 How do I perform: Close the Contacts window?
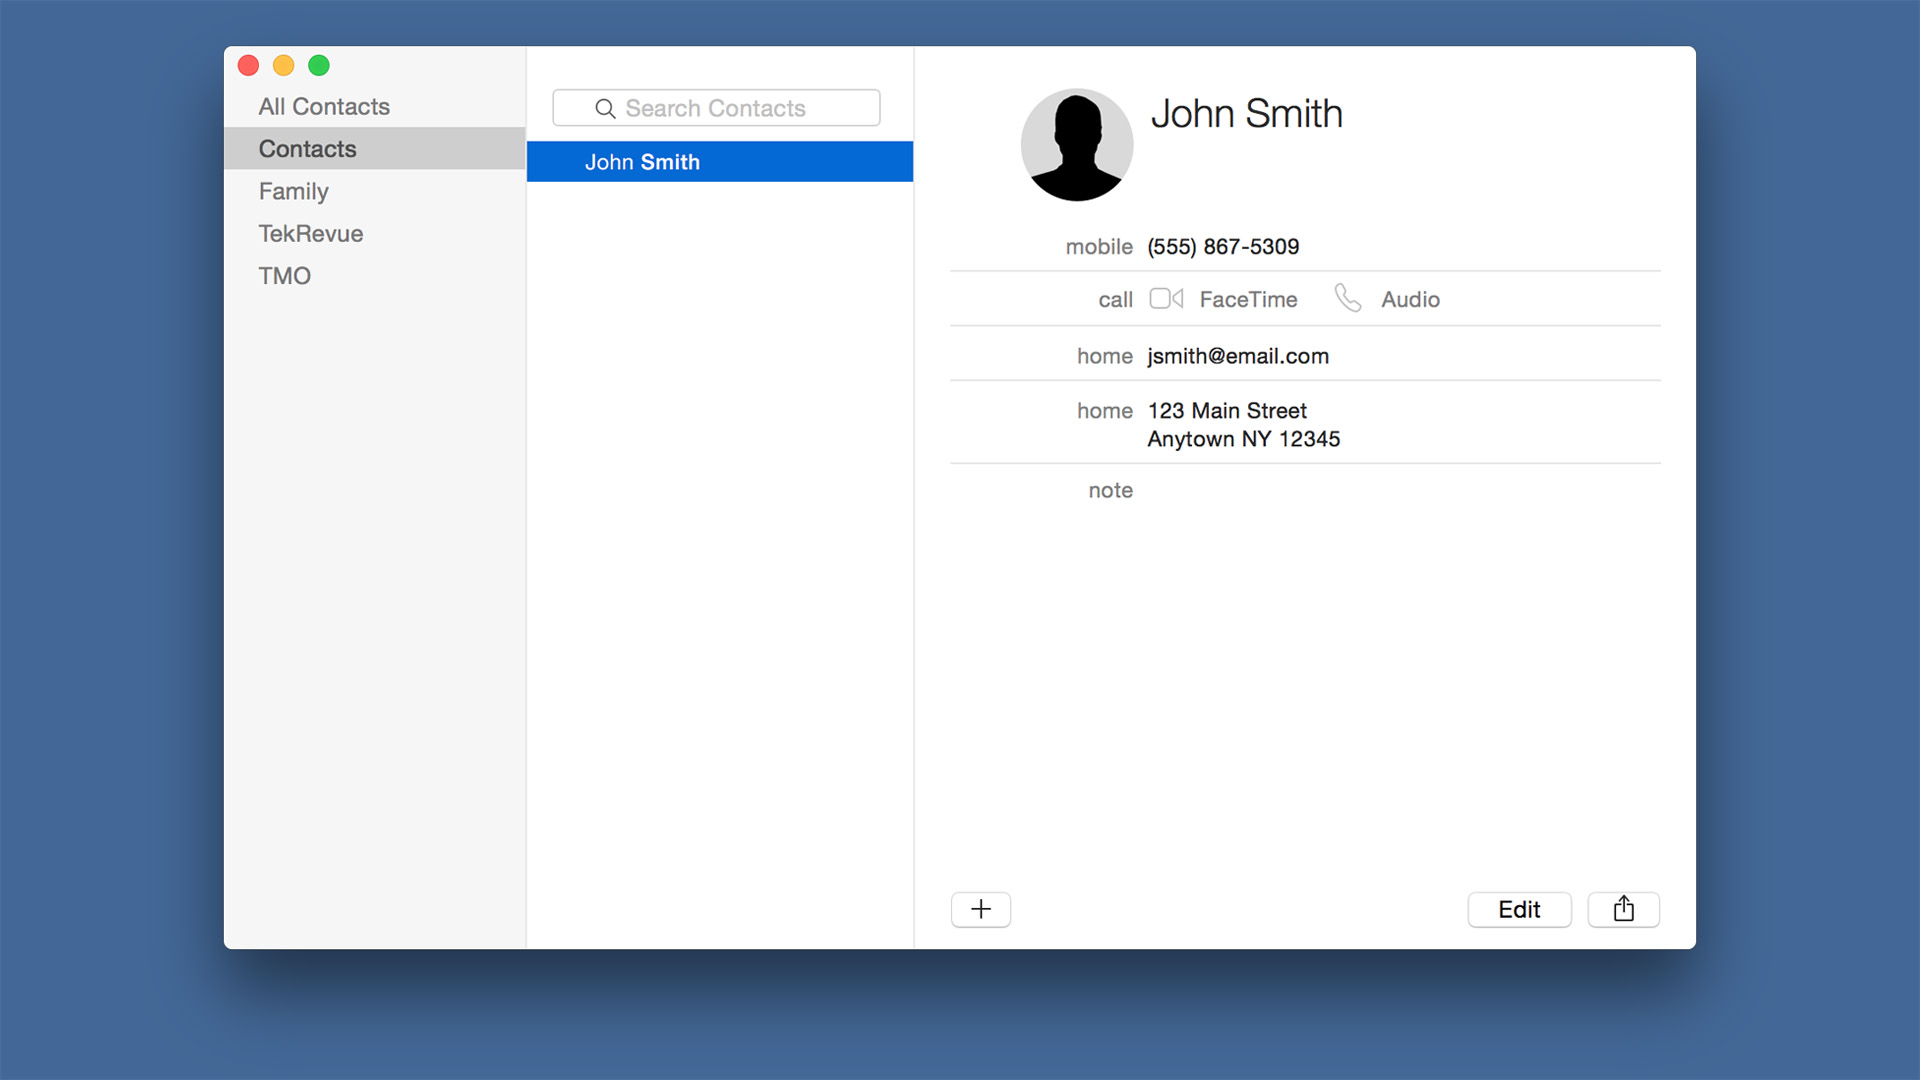pyautogui.click(x=249, y=66)
